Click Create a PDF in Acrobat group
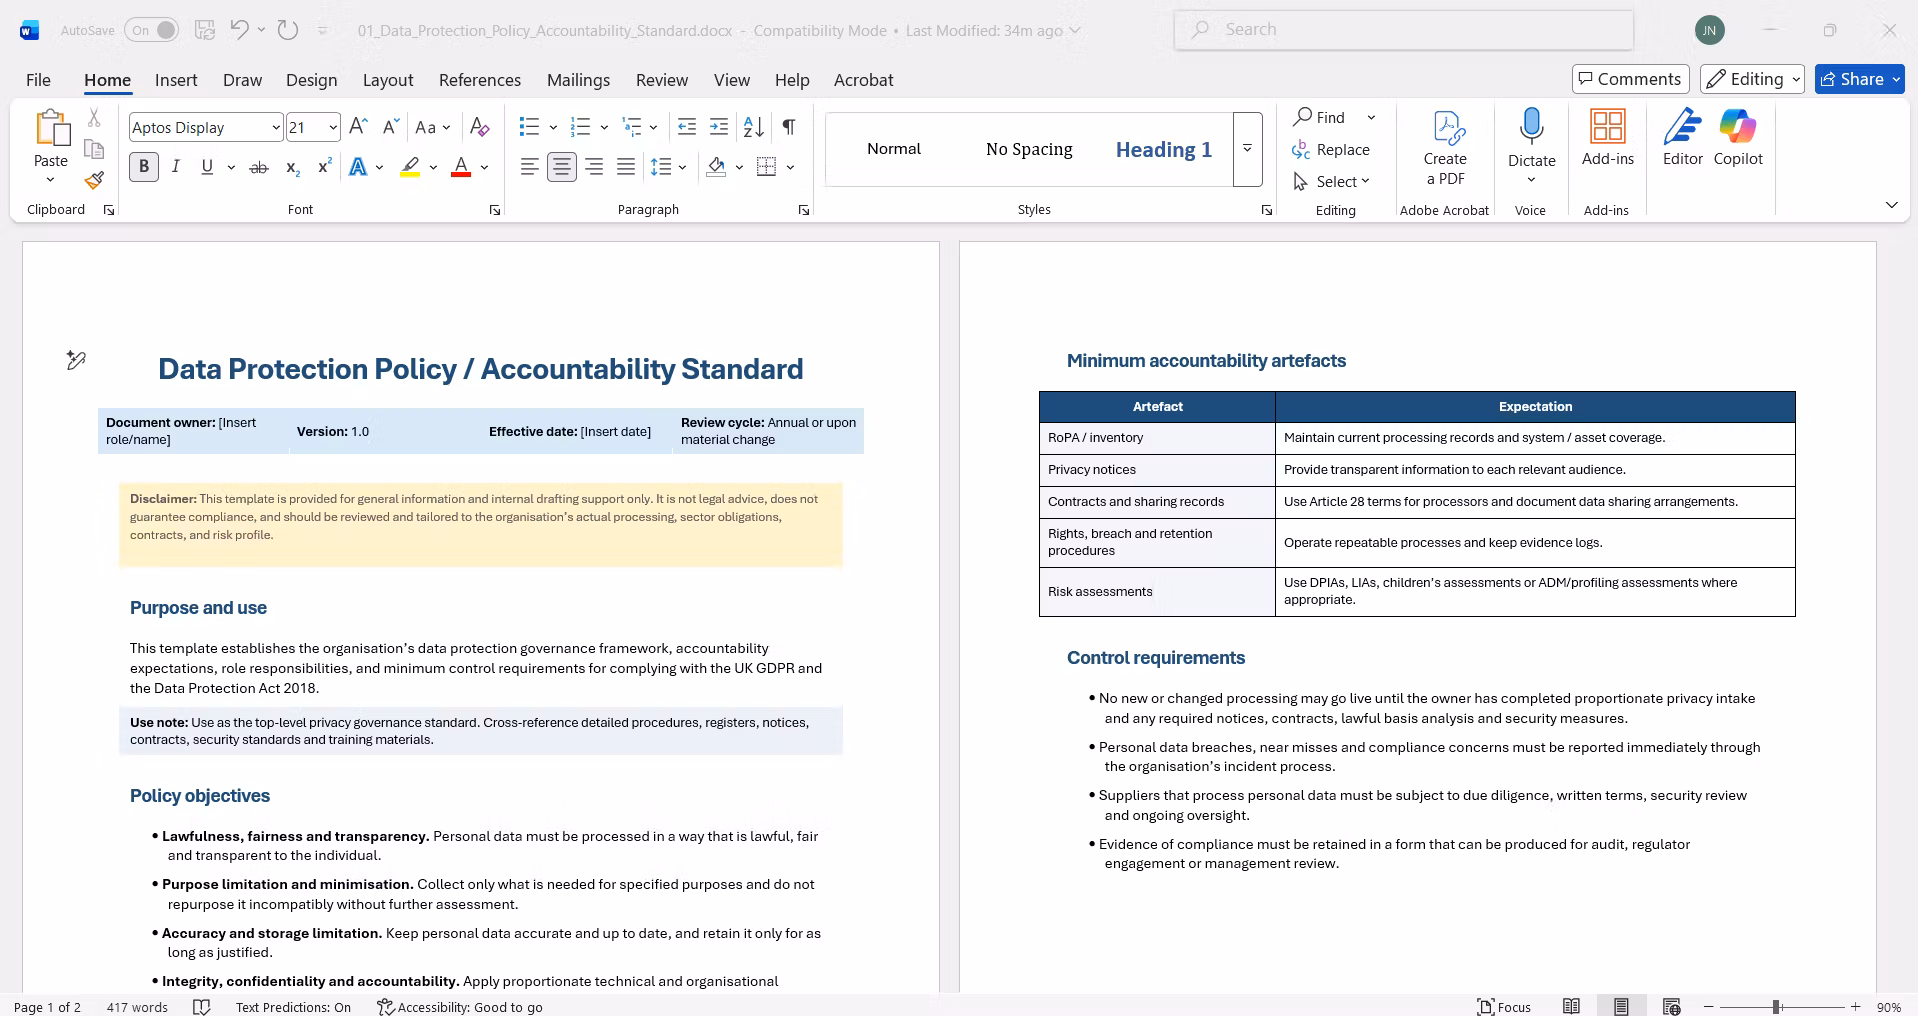This screenshot has height=1016, width=1918. pyautogui.click(x=1445, y=148)
